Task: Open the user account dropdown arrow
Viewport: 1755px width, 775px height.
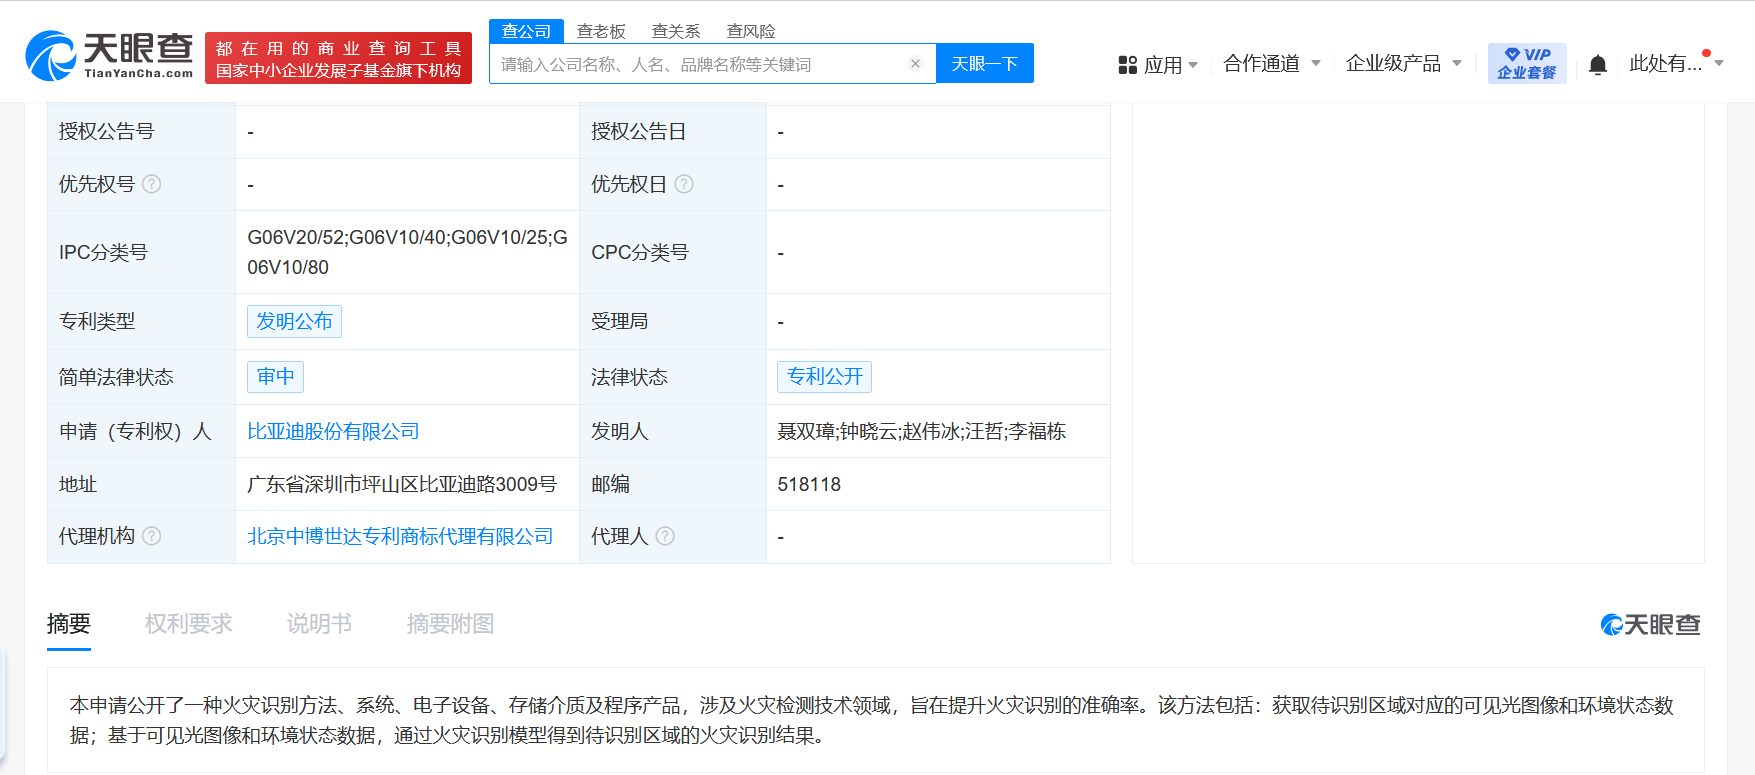Action: click(1719, 63)
